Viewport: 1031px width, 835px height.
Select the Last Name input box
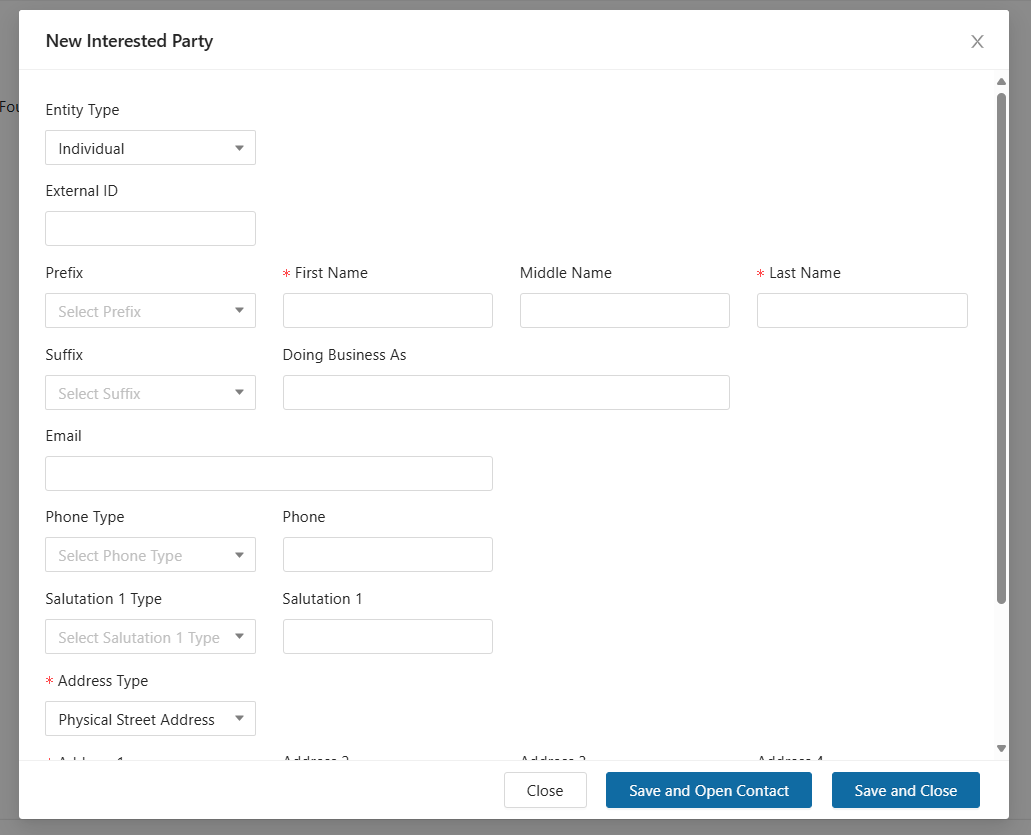click(862, 310)
